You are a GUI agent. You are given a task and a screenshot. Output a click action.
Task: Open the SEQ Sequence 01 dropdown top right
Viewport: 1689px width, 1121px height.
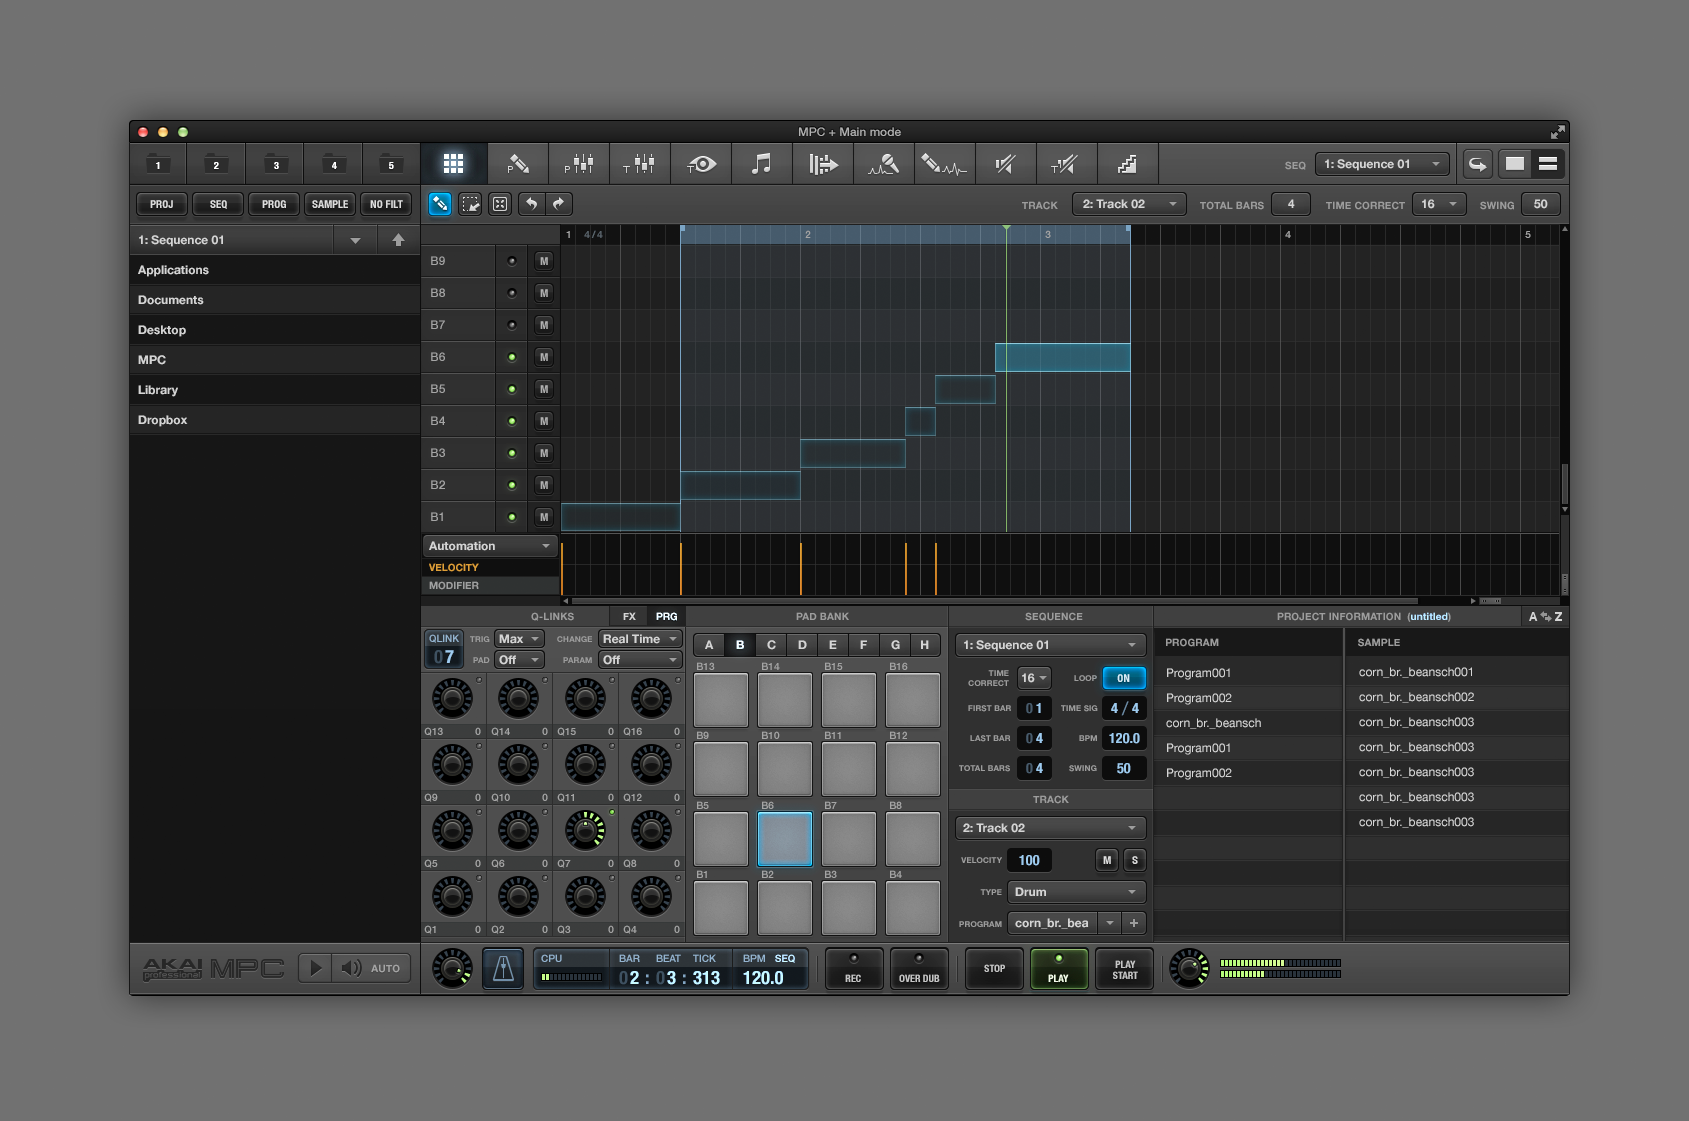(1382, 164)
